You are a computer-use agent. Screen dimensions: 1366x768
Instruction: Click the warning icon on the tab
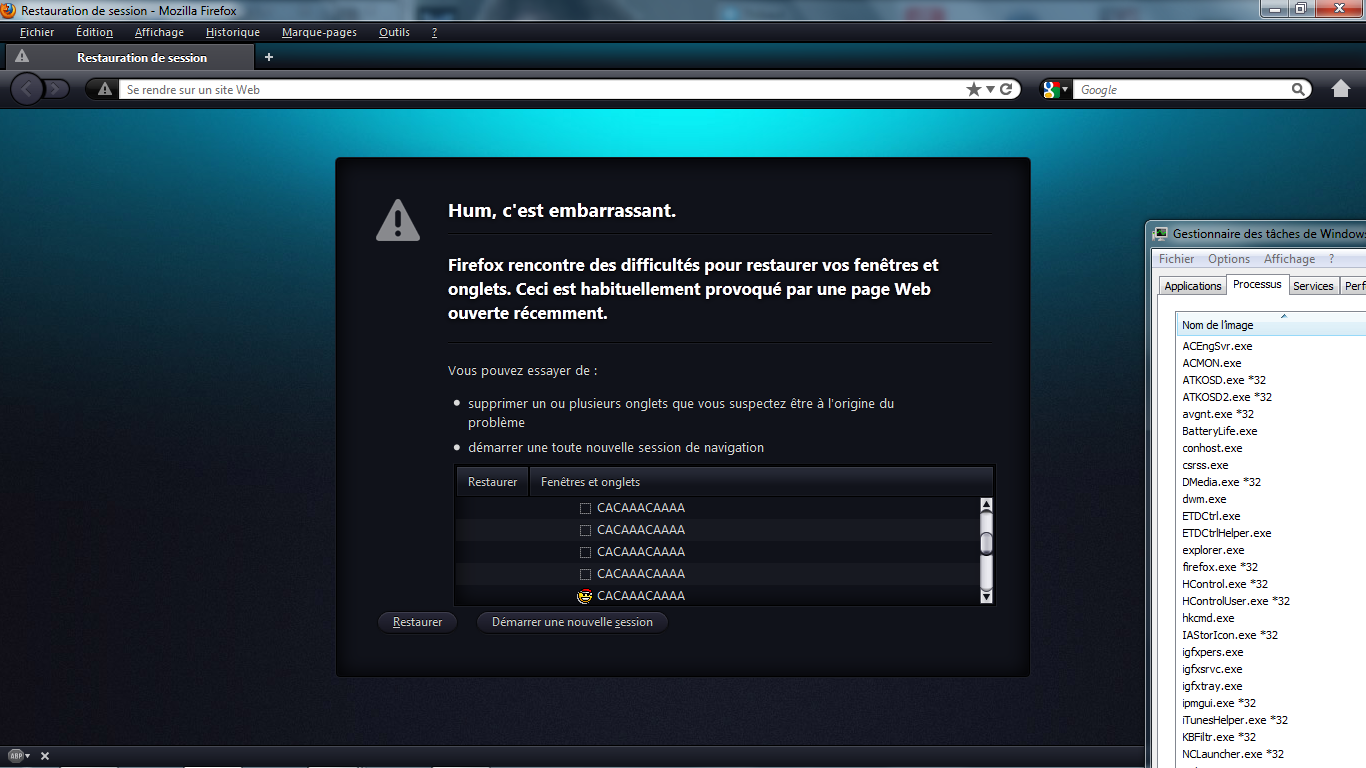[22, 57]
